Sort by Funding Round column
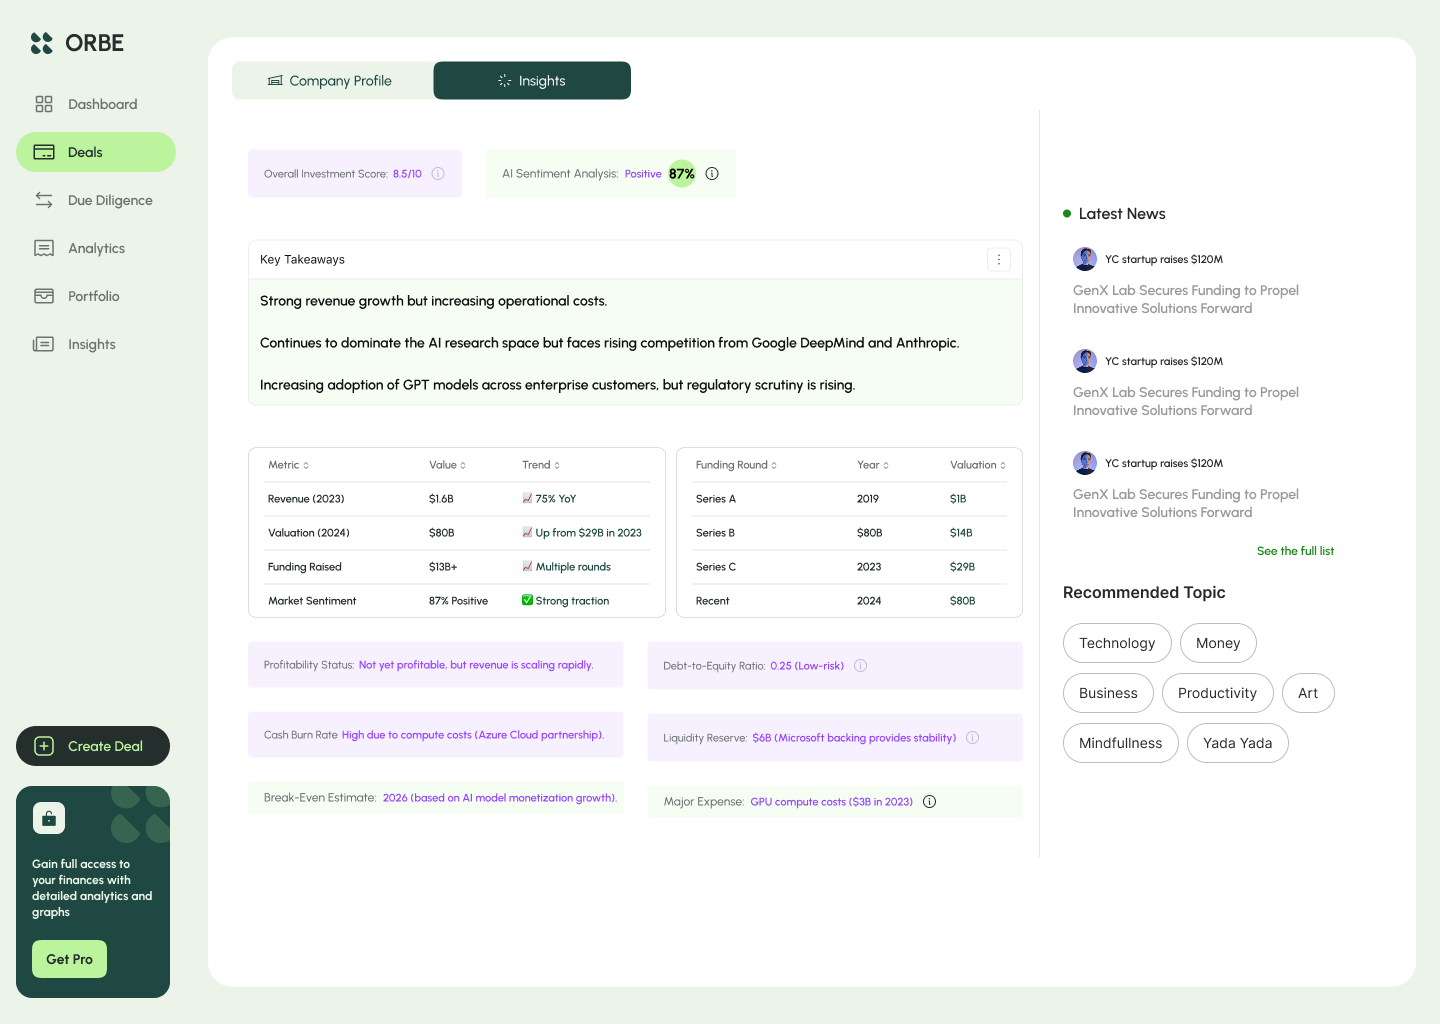This screenshot has width=1440, height=1024. tap(736, 465)
